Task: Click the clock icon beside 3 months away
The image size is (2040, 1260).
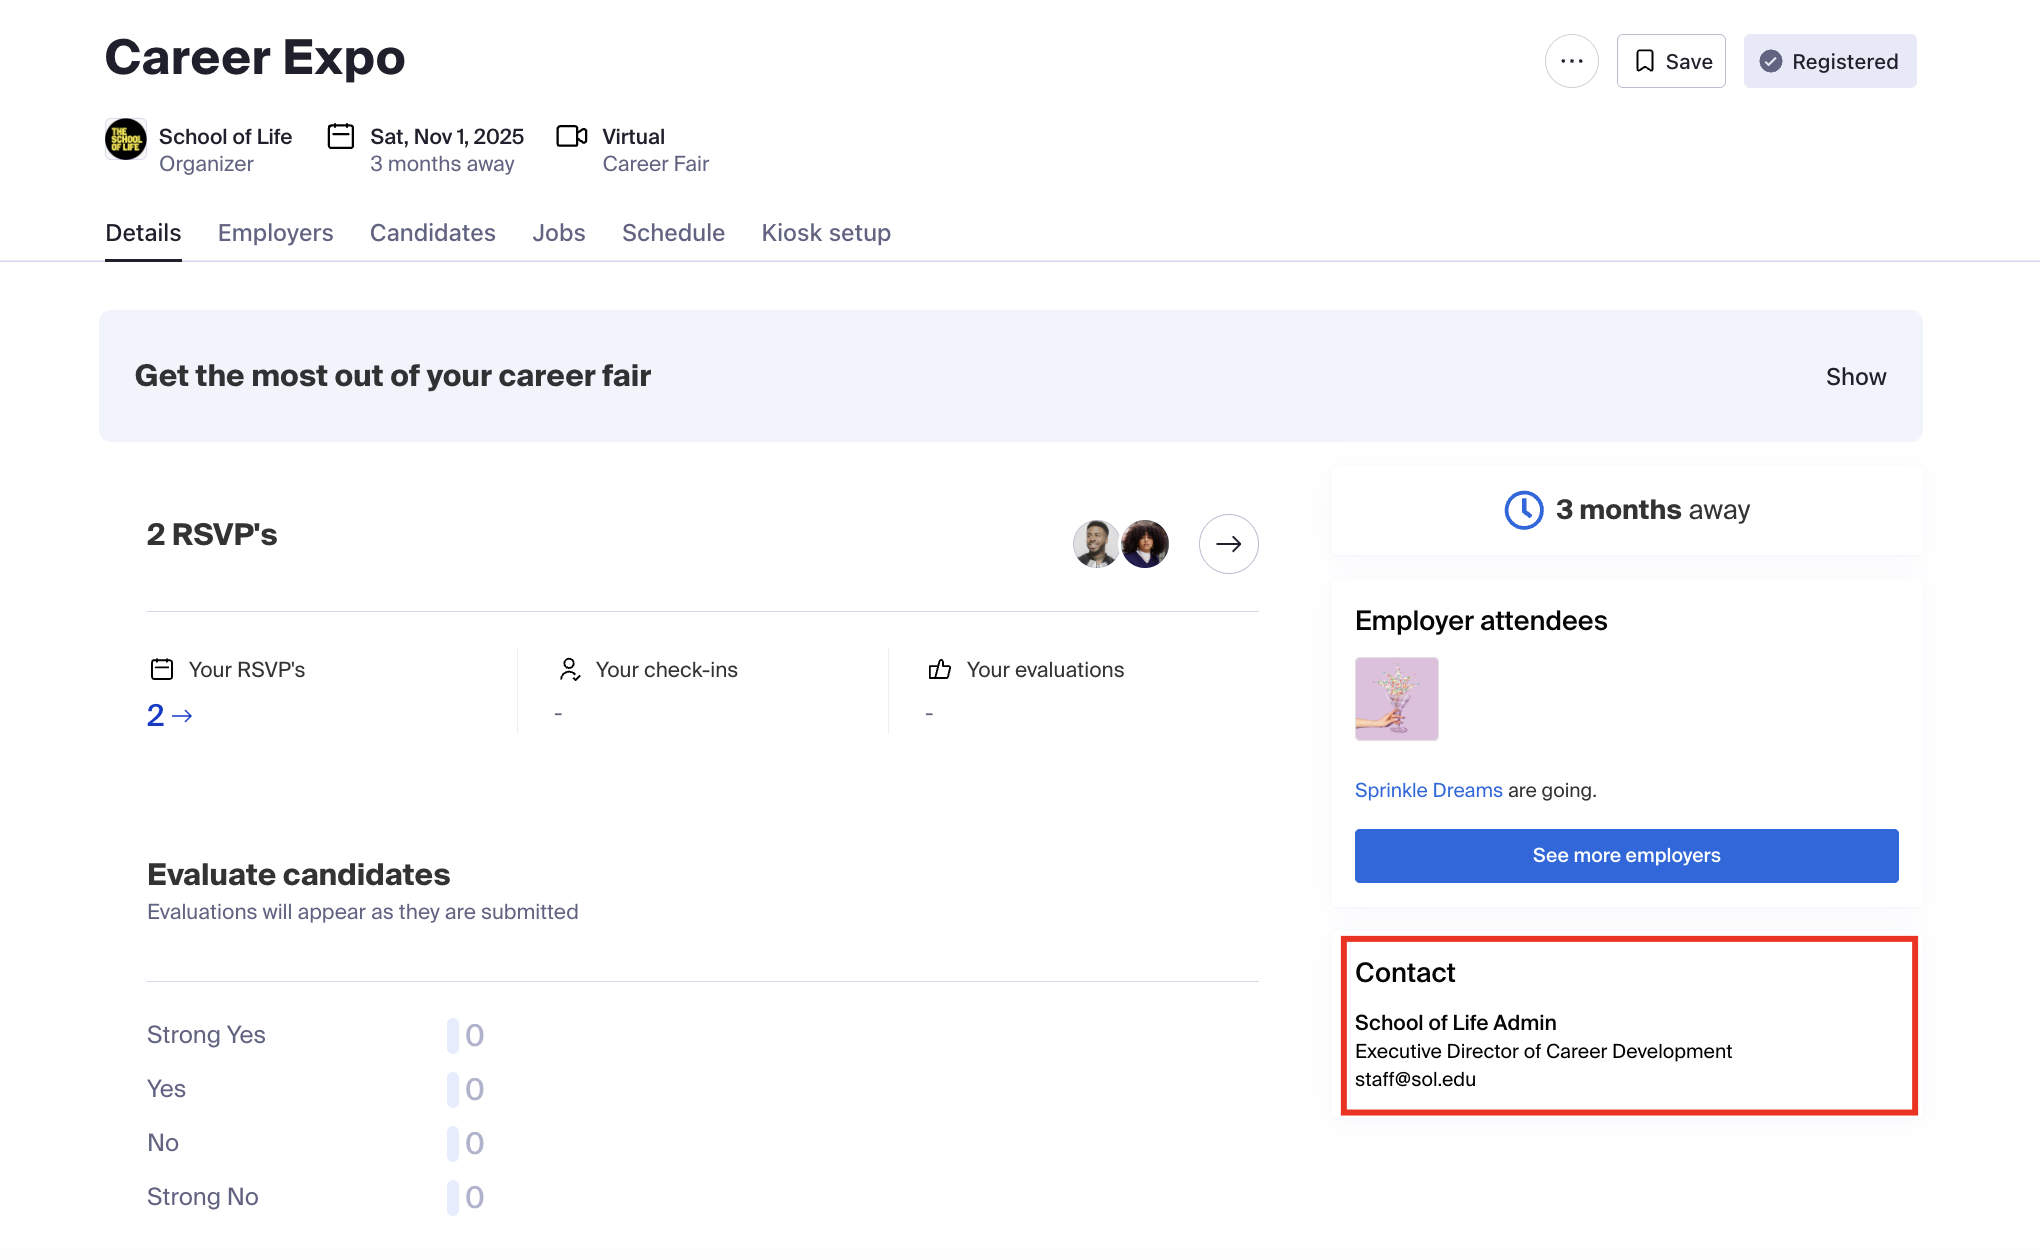Action: [x=1524, y=510]
